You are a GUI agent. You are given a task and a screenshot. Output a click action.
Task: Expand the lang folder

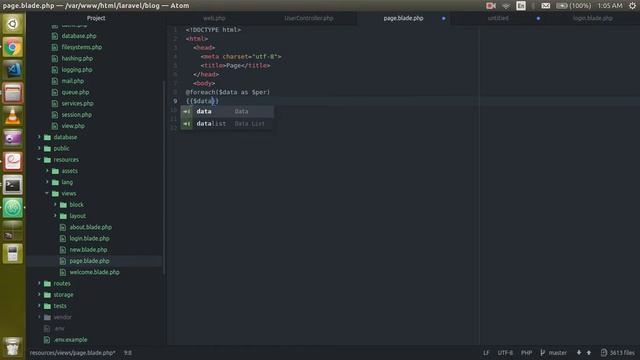(x=47, y=182)
